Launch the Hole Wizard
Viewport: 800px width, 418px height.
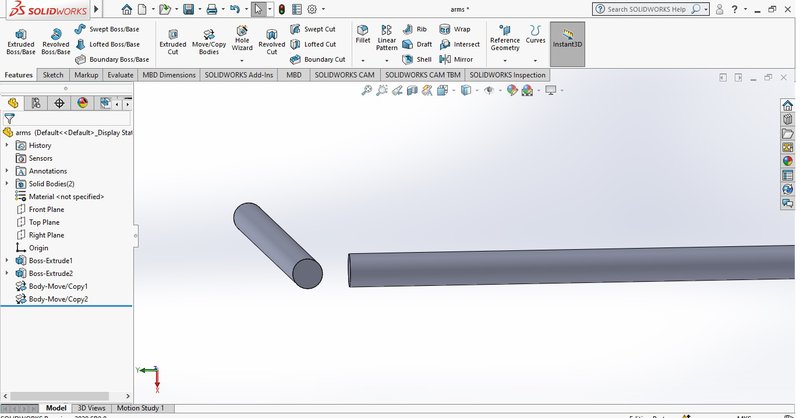tap(242, 38)
